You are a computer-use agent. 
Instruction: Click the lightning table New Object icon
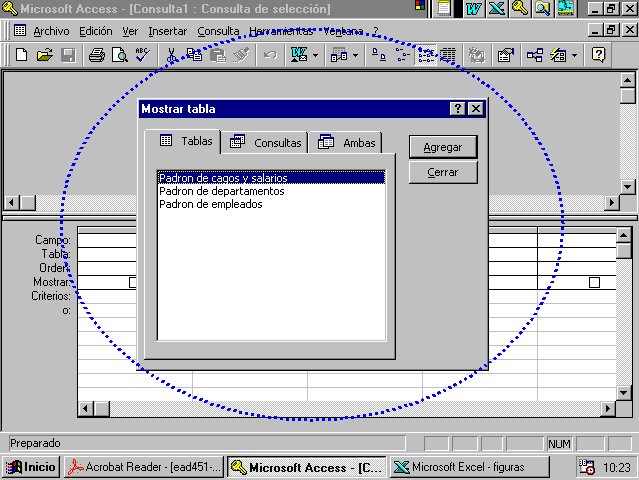point(558,55)
